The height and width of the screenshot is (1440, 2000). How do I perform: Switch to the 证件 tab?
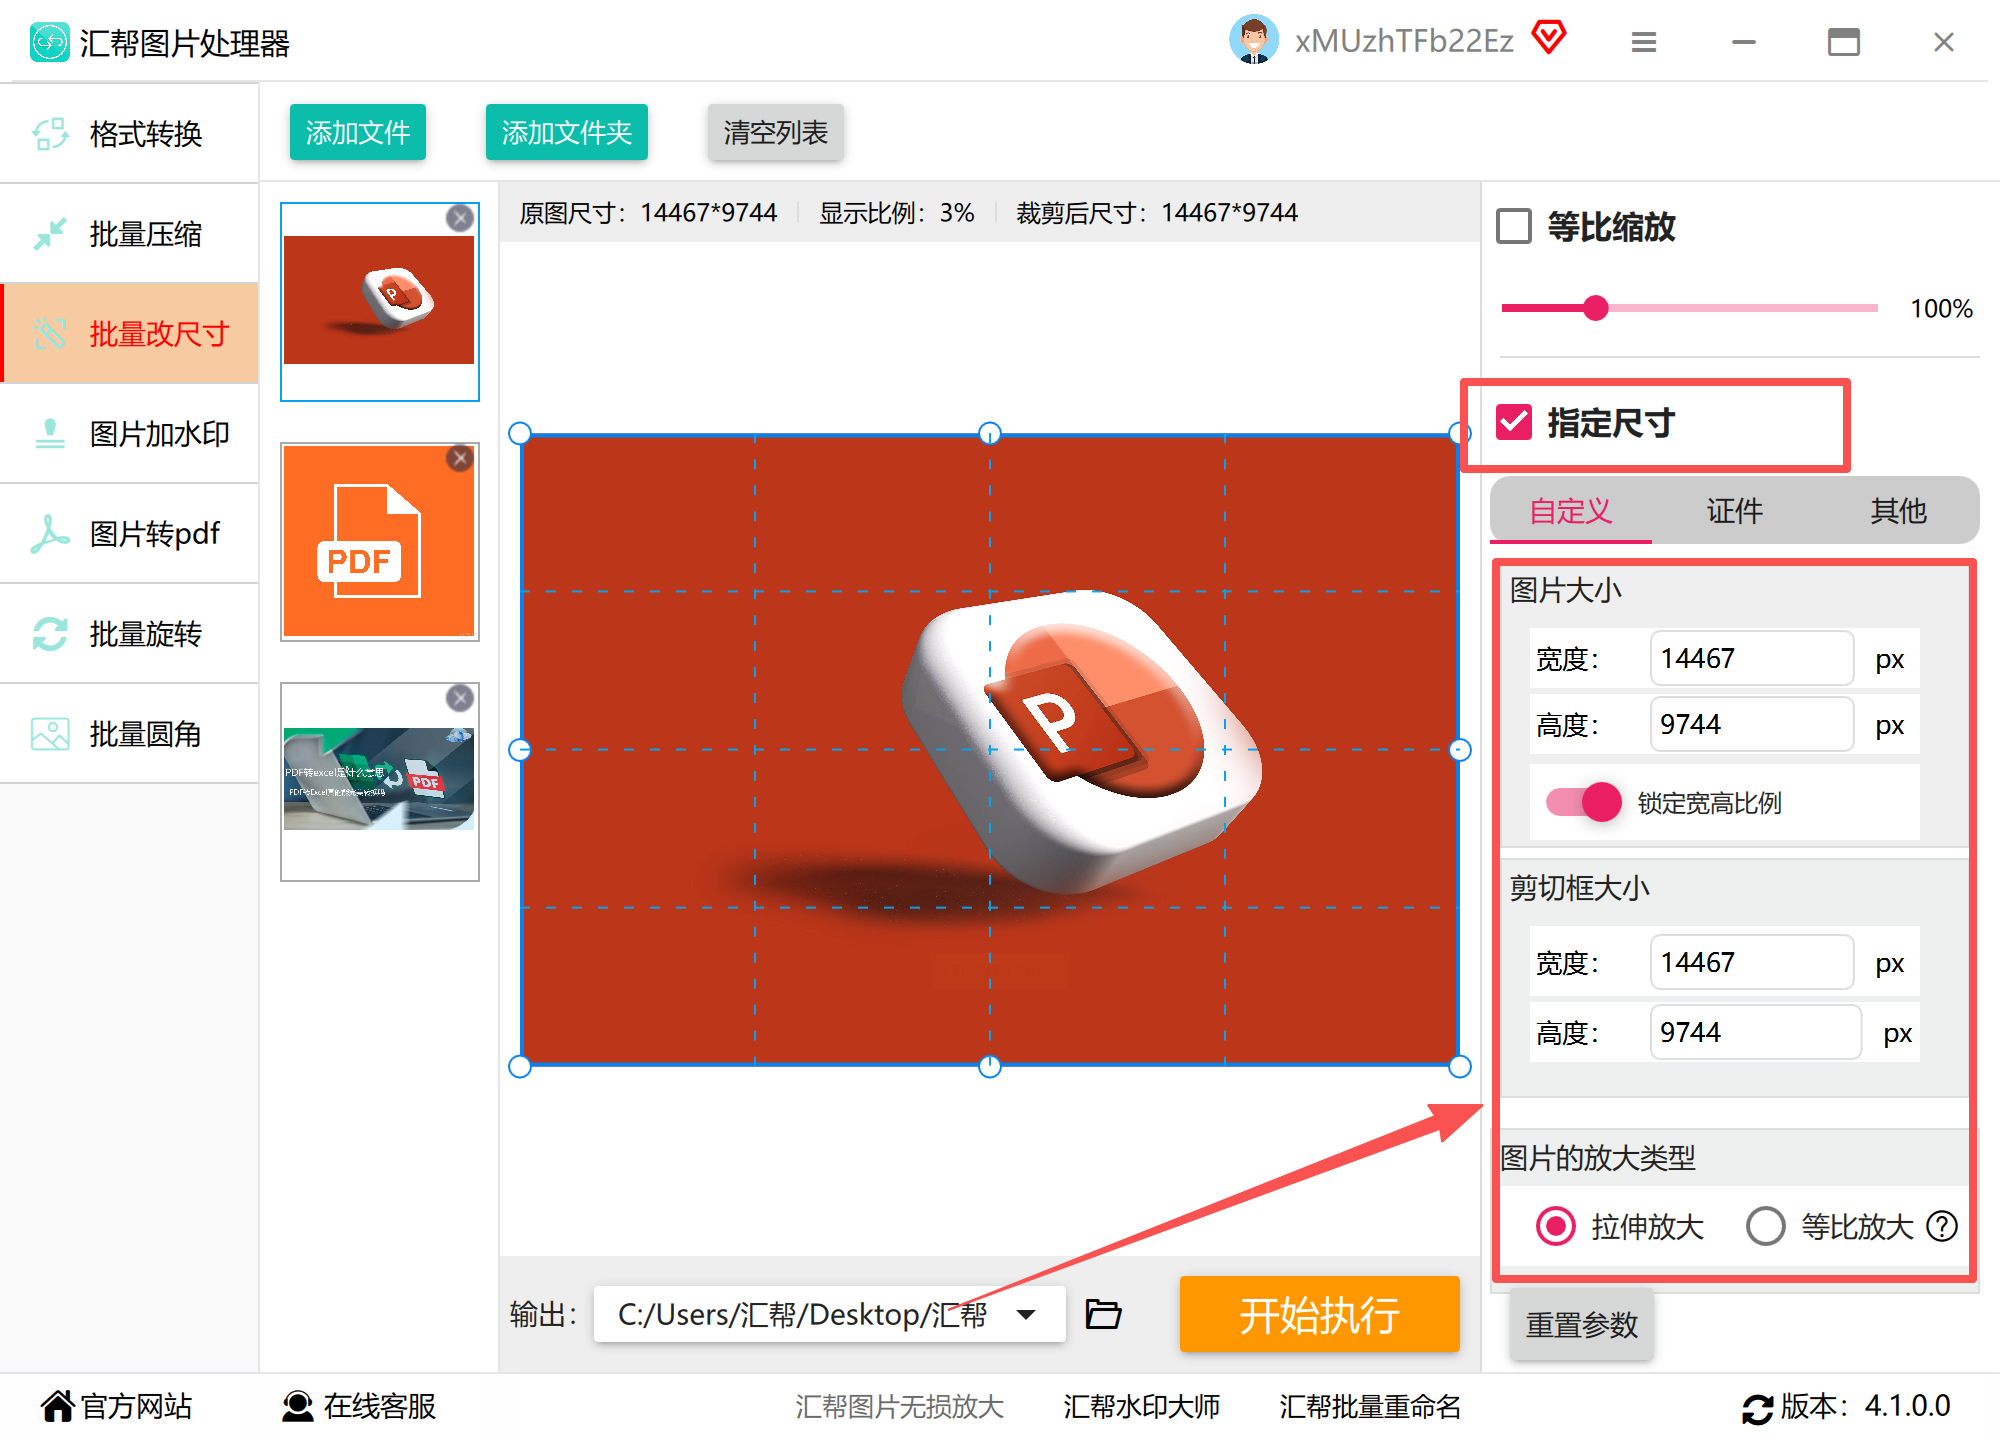(x=1734, y=511)
